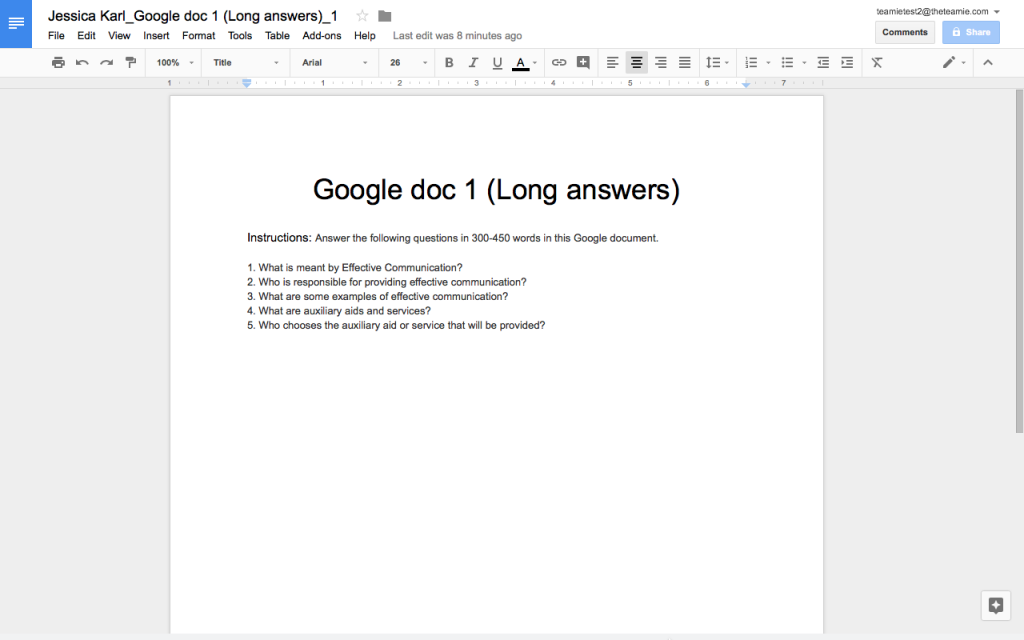Click the Share button

pos(970,32)
